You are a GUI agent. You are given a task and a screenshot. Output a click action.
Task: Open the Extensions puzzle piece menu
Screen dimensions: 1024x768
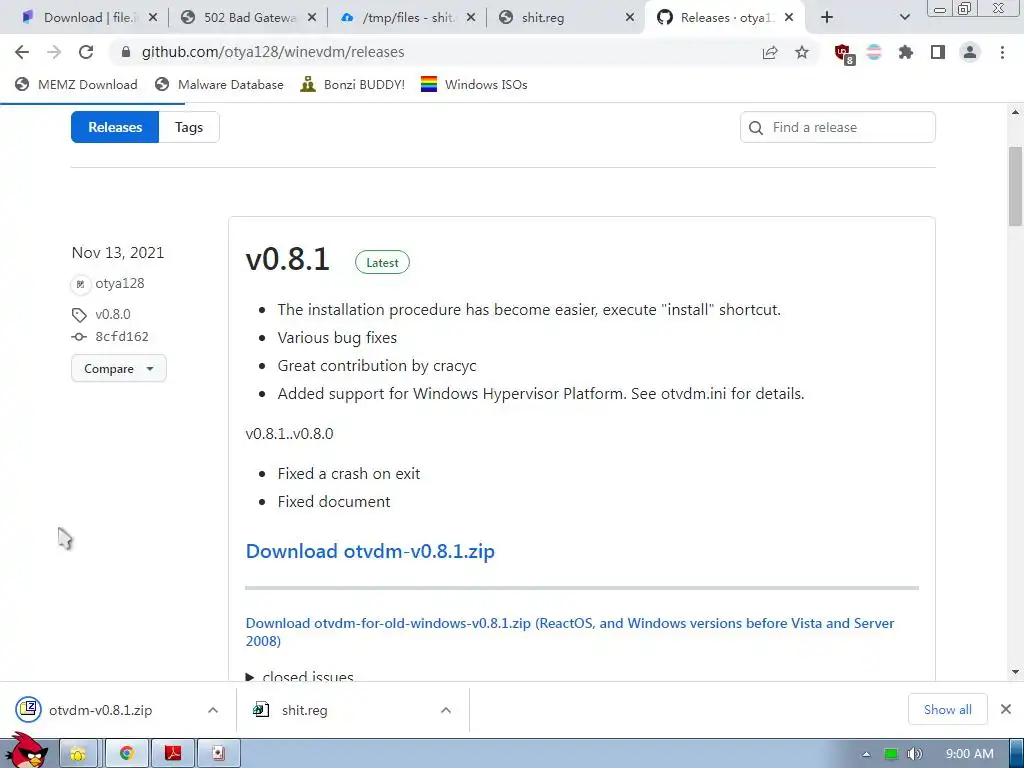(906, 52)
